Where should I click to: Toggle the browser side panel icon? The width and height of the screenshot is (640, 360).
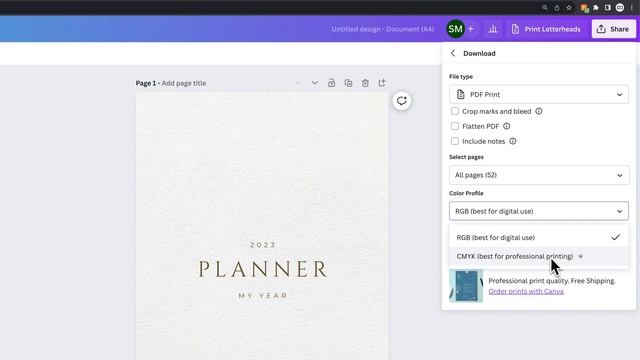tap(608, 7)
